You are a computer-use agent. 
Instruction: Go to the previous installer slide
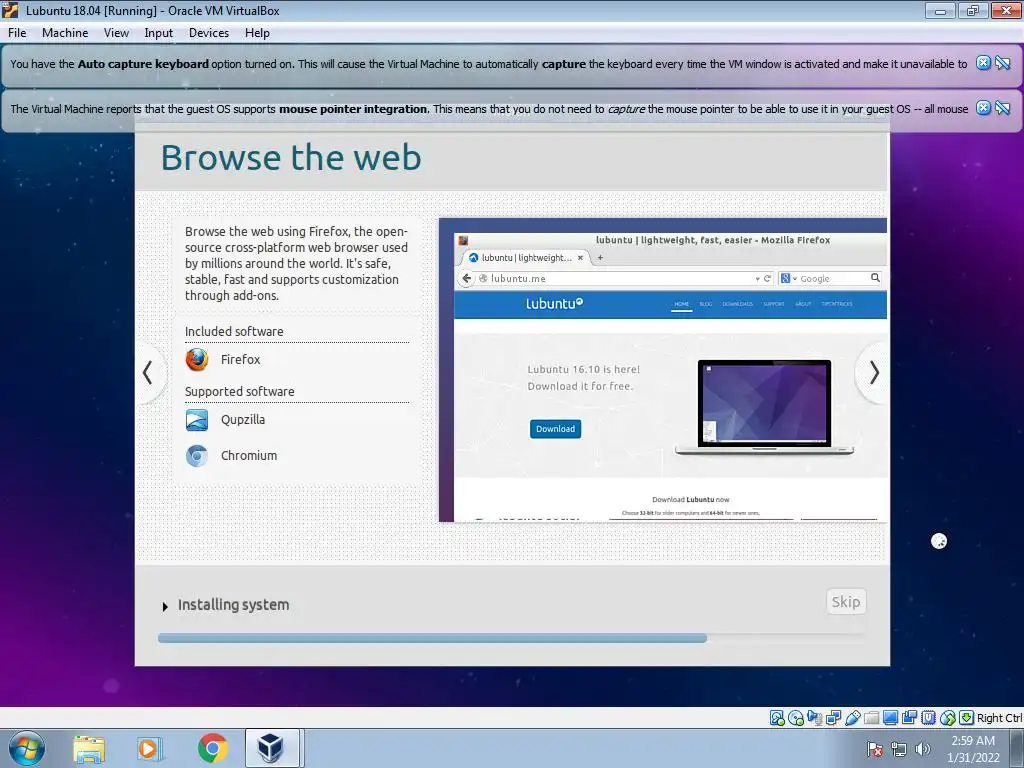point(148,373)
